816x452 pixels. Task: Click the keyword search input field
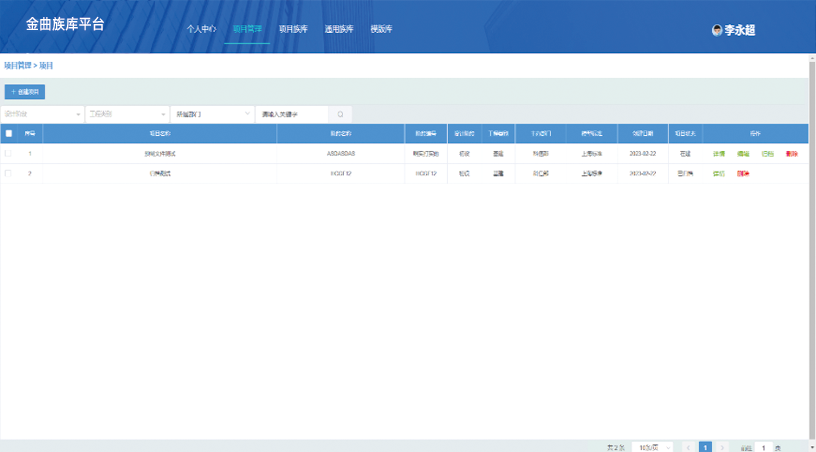(x=291, y=115)
